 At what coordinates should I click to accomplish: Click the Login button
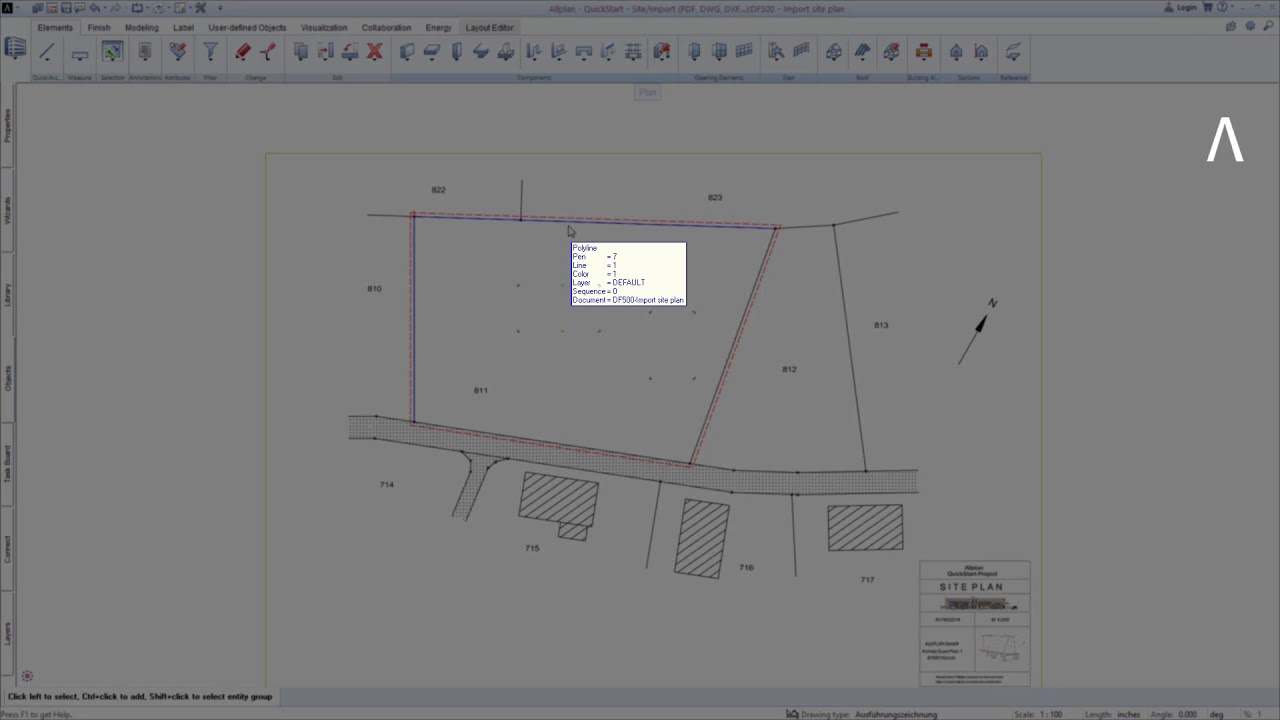(1181, 8)
